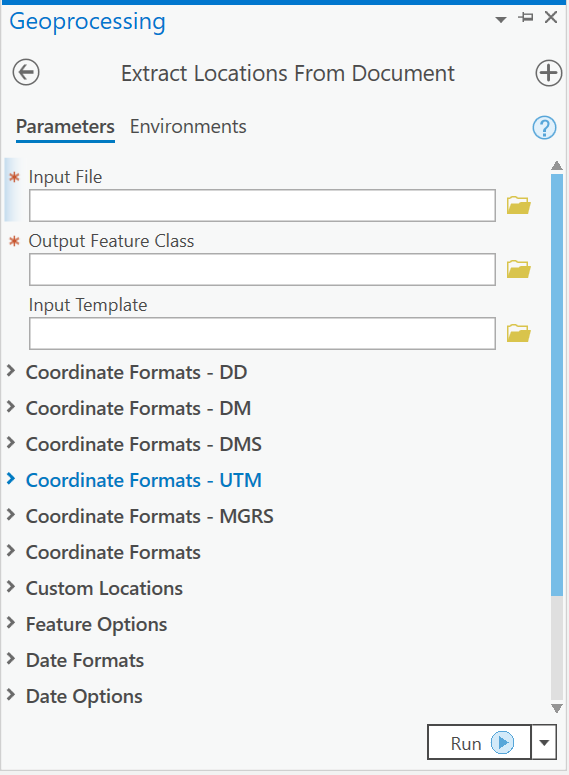
Task: Browse folder for Output Feature Class
Action: pyautogui.click(x=519, y=269)
